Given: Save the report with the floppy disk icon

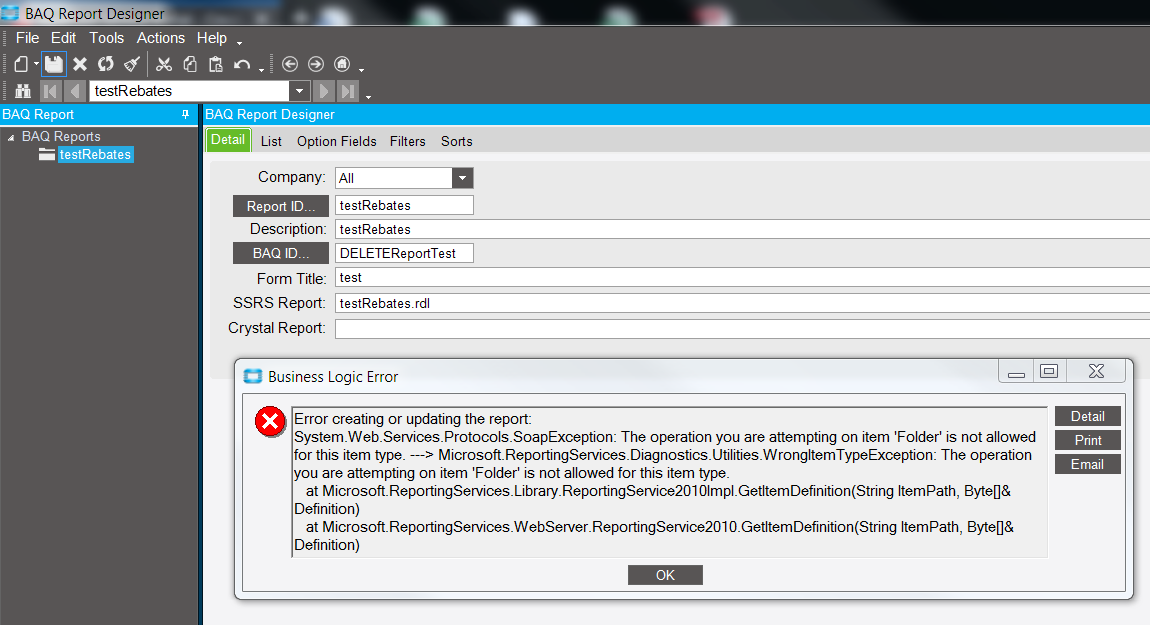Looking at the screenshot, I should coord(54,65).
